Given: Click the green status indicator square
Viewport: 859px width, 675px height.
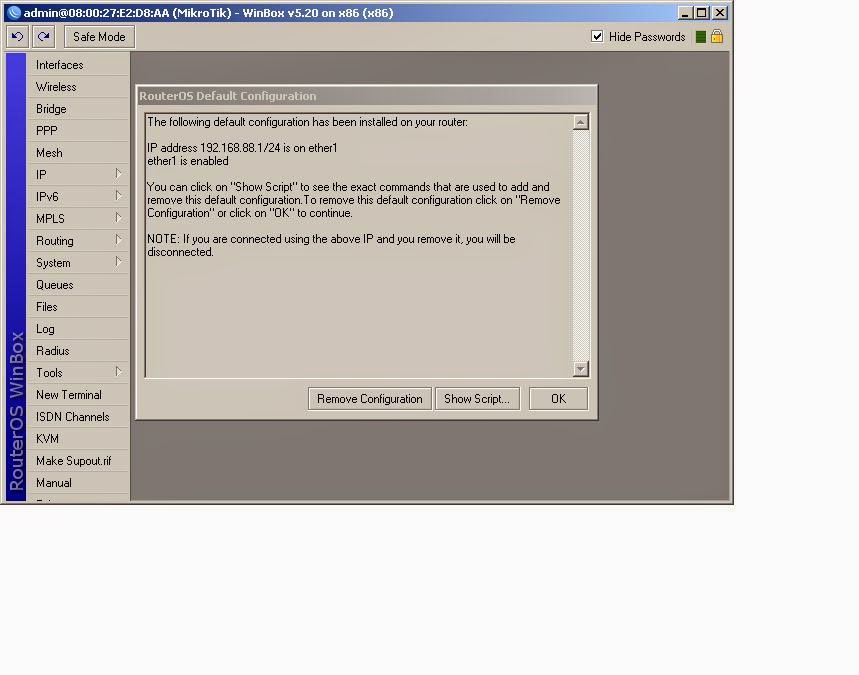Looking at the screenshot, I should (700, 37).
